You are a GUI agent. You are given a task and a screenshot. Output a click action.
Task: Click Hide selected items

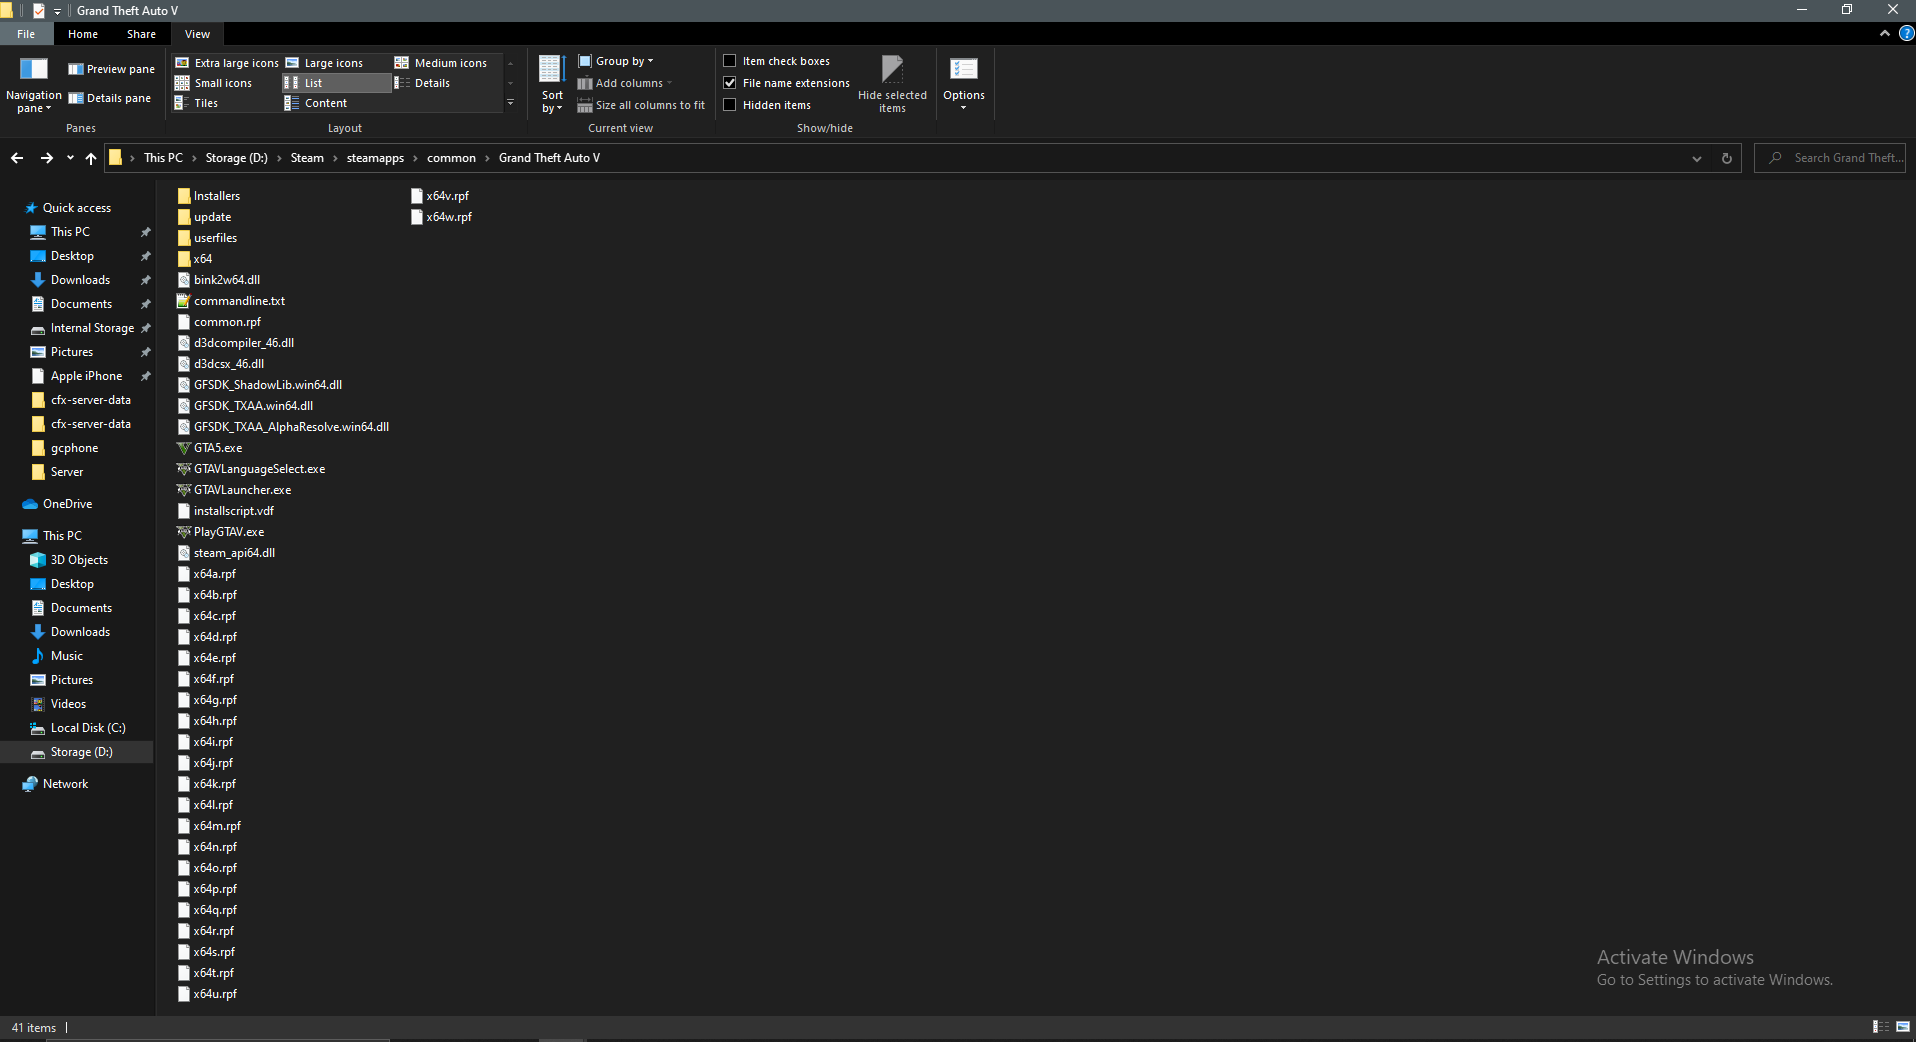click(x=891, y=82)
